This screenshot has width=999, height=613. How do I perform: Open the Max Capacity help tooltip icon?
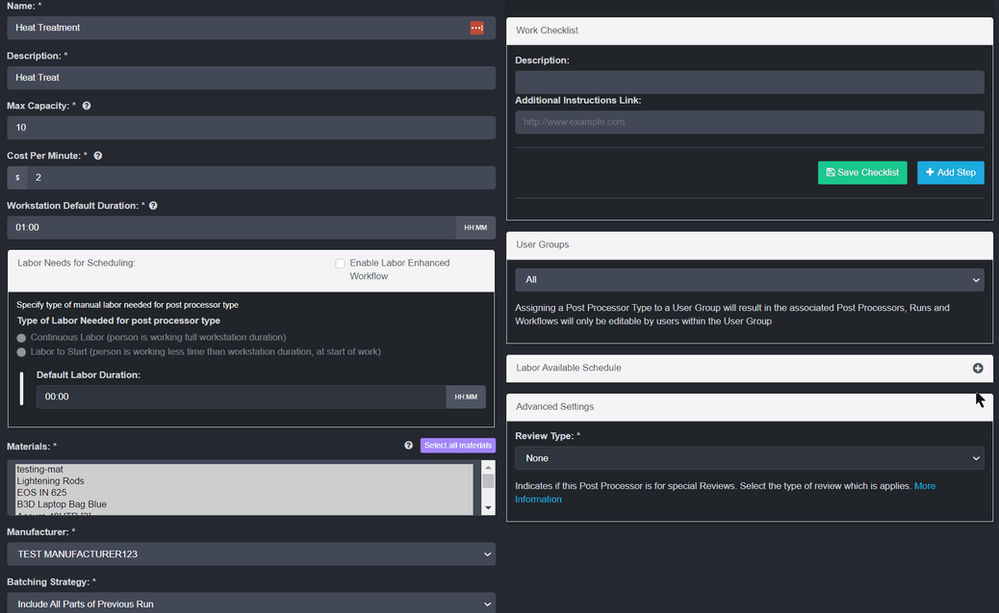coord(87,105)
